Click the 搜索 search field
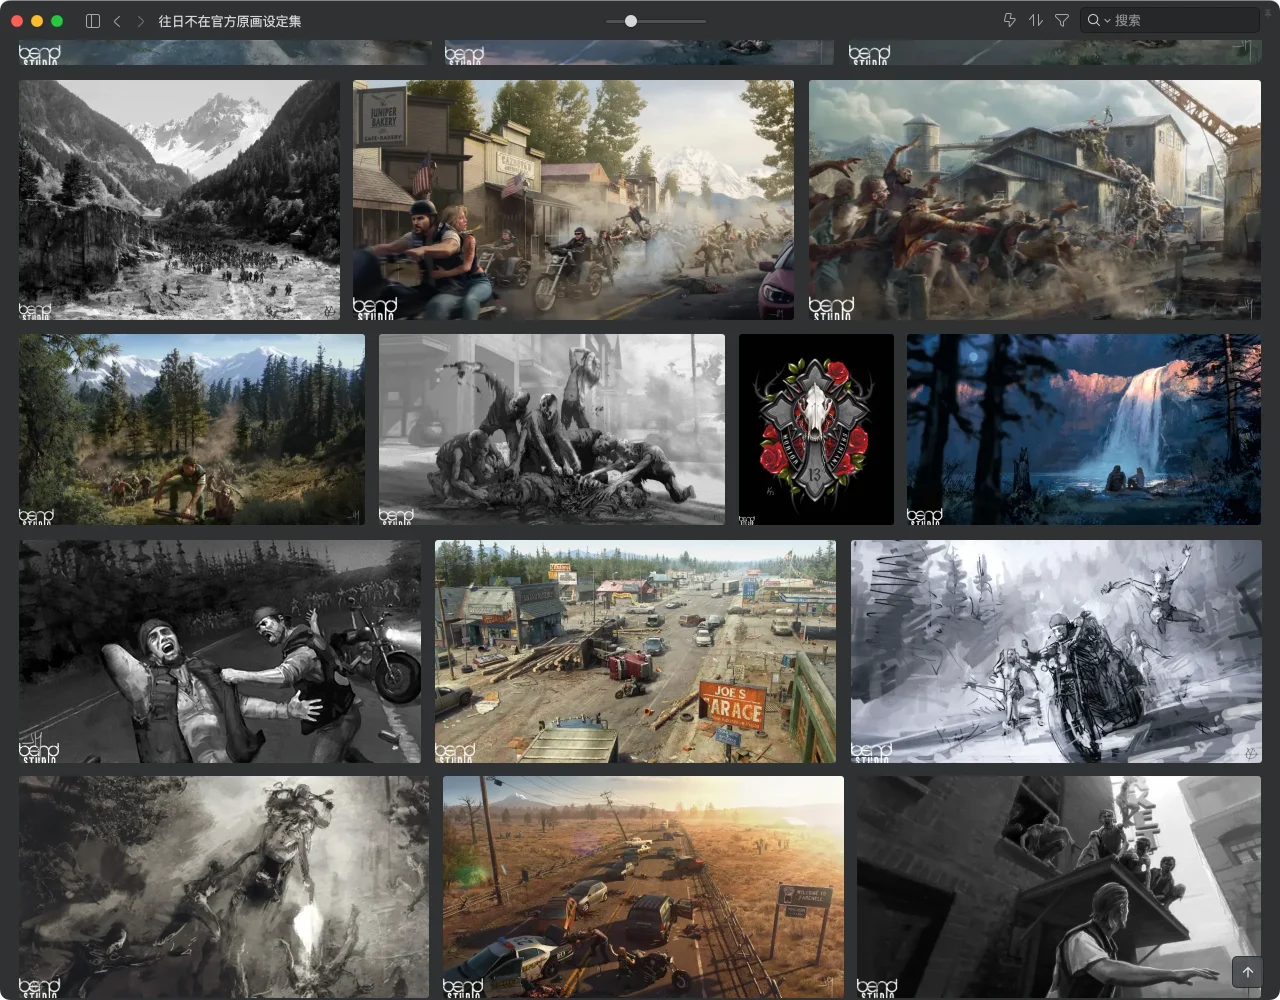Screen dimensions: 1280x1000 (1170, 20)
